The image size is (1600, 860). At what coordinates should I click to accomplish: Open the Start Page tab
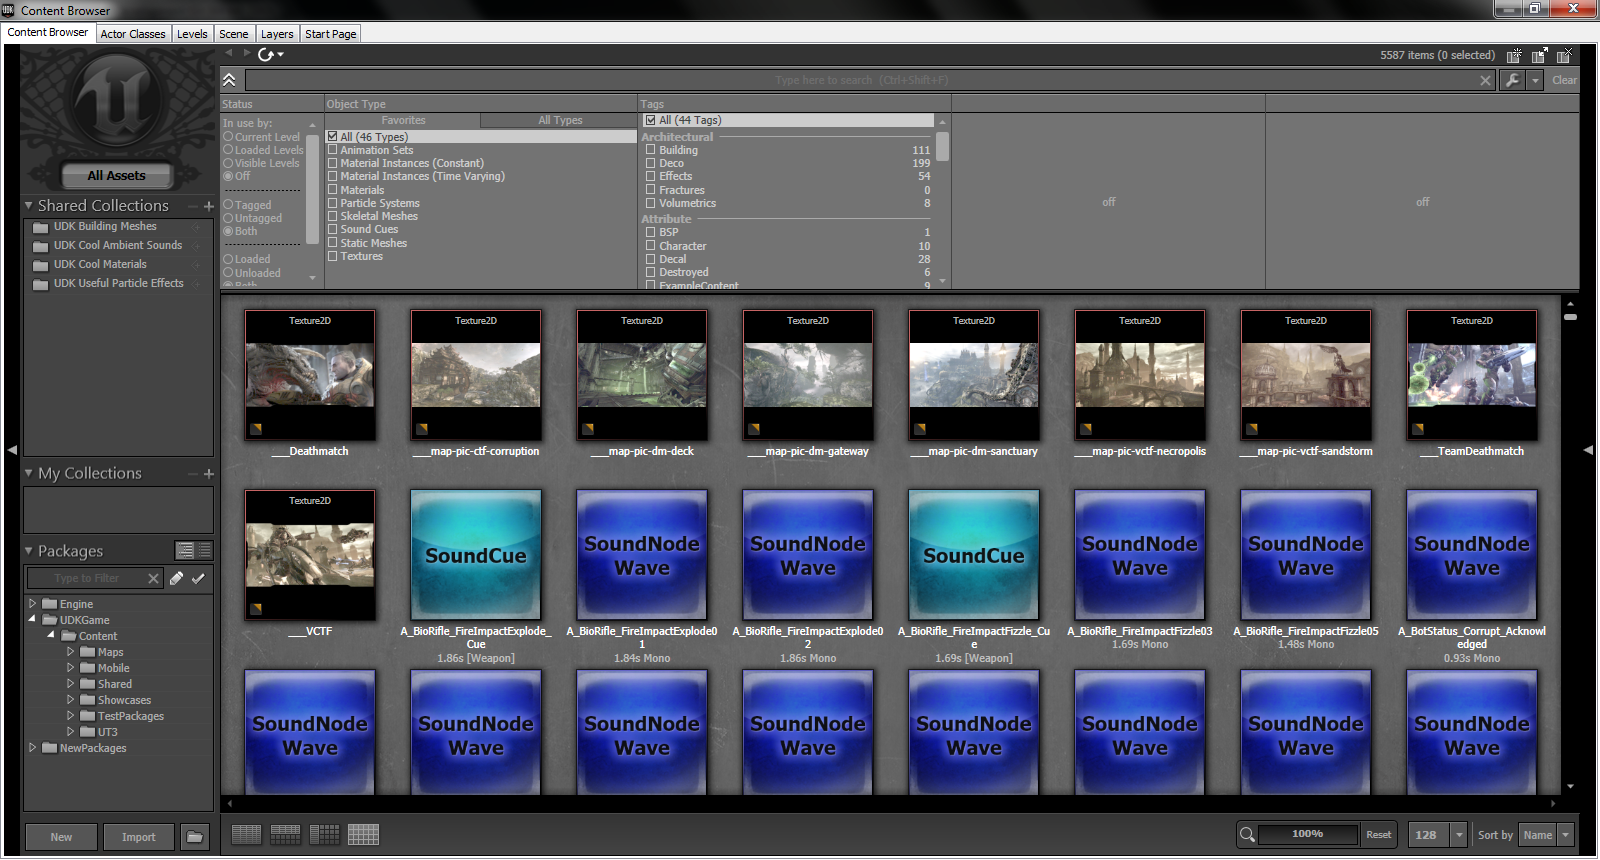click(330, 34)
